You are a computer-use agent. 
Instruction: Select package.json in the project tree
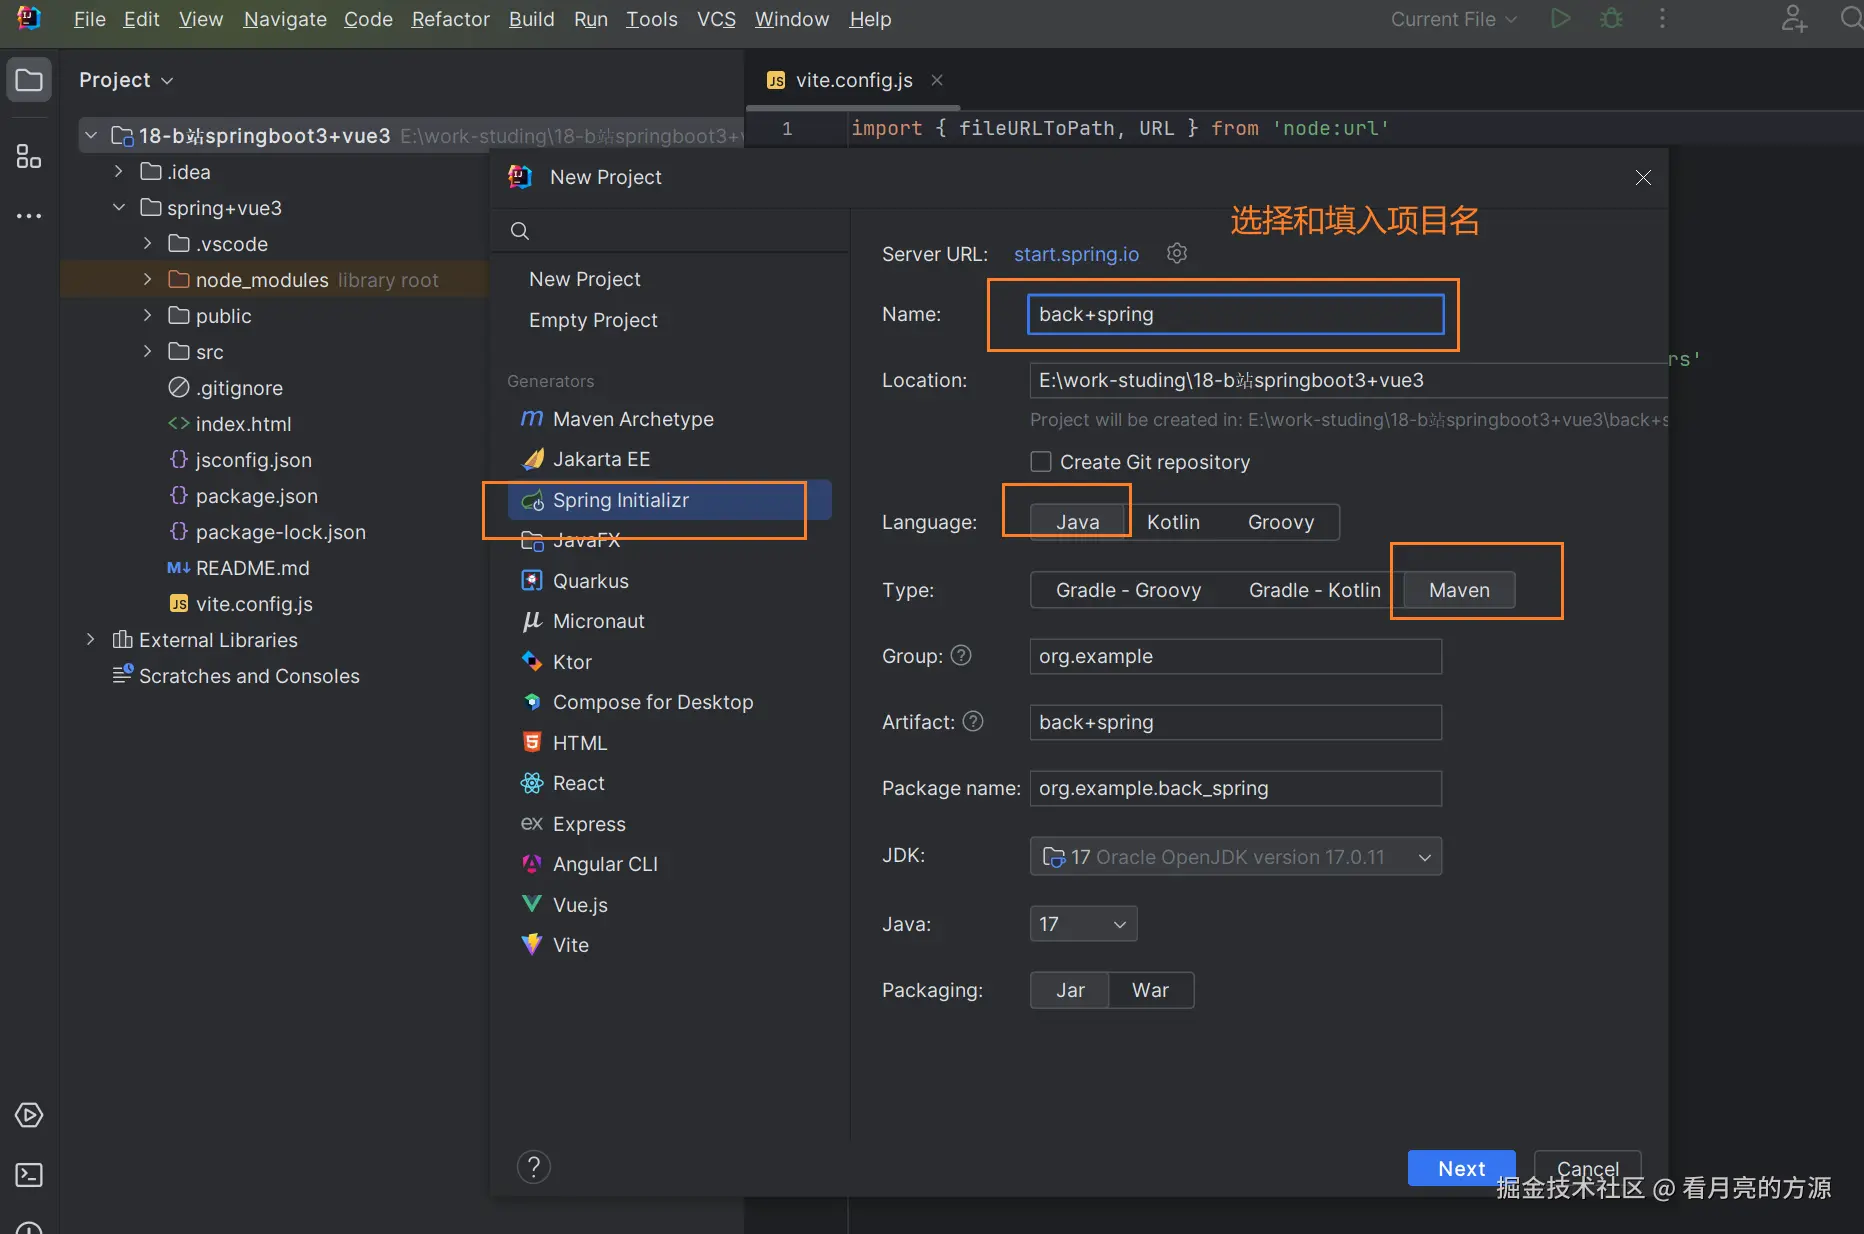256,496
